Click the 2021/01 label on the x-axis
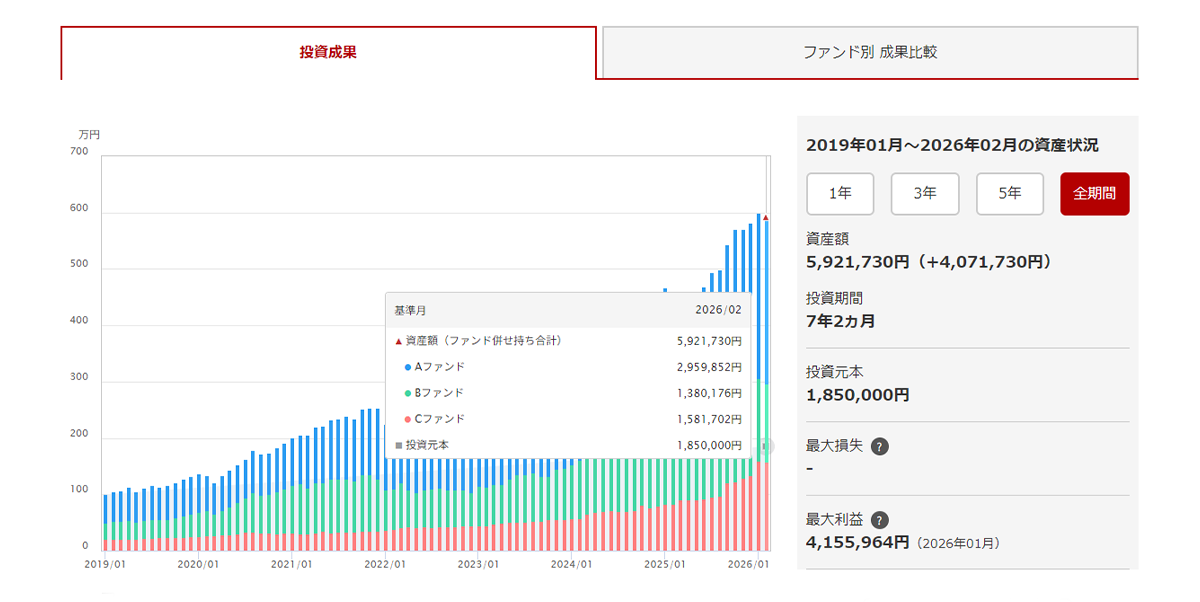The width and height of the screenshot is (1200, 602). 292,564
